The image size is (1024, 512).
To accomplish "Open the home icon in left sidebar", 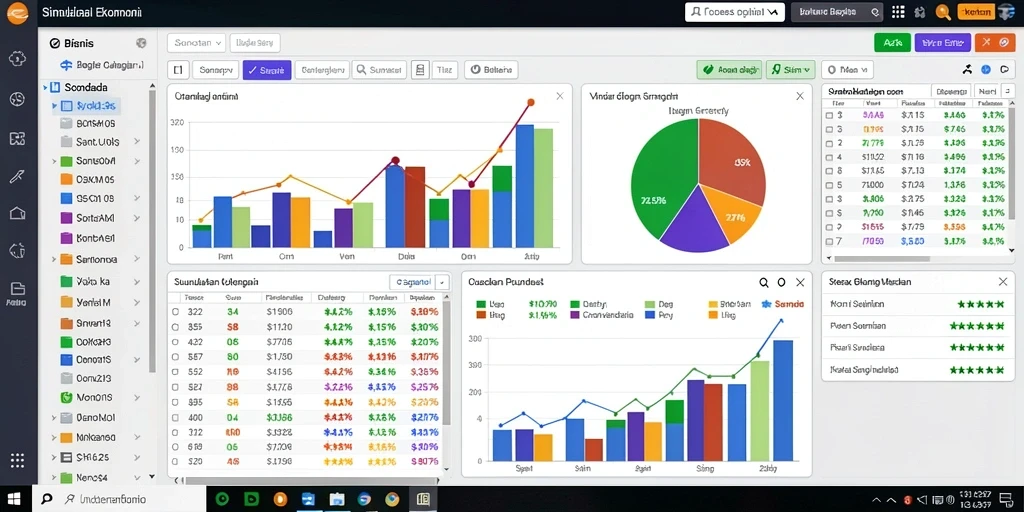I will click(18, 213).
